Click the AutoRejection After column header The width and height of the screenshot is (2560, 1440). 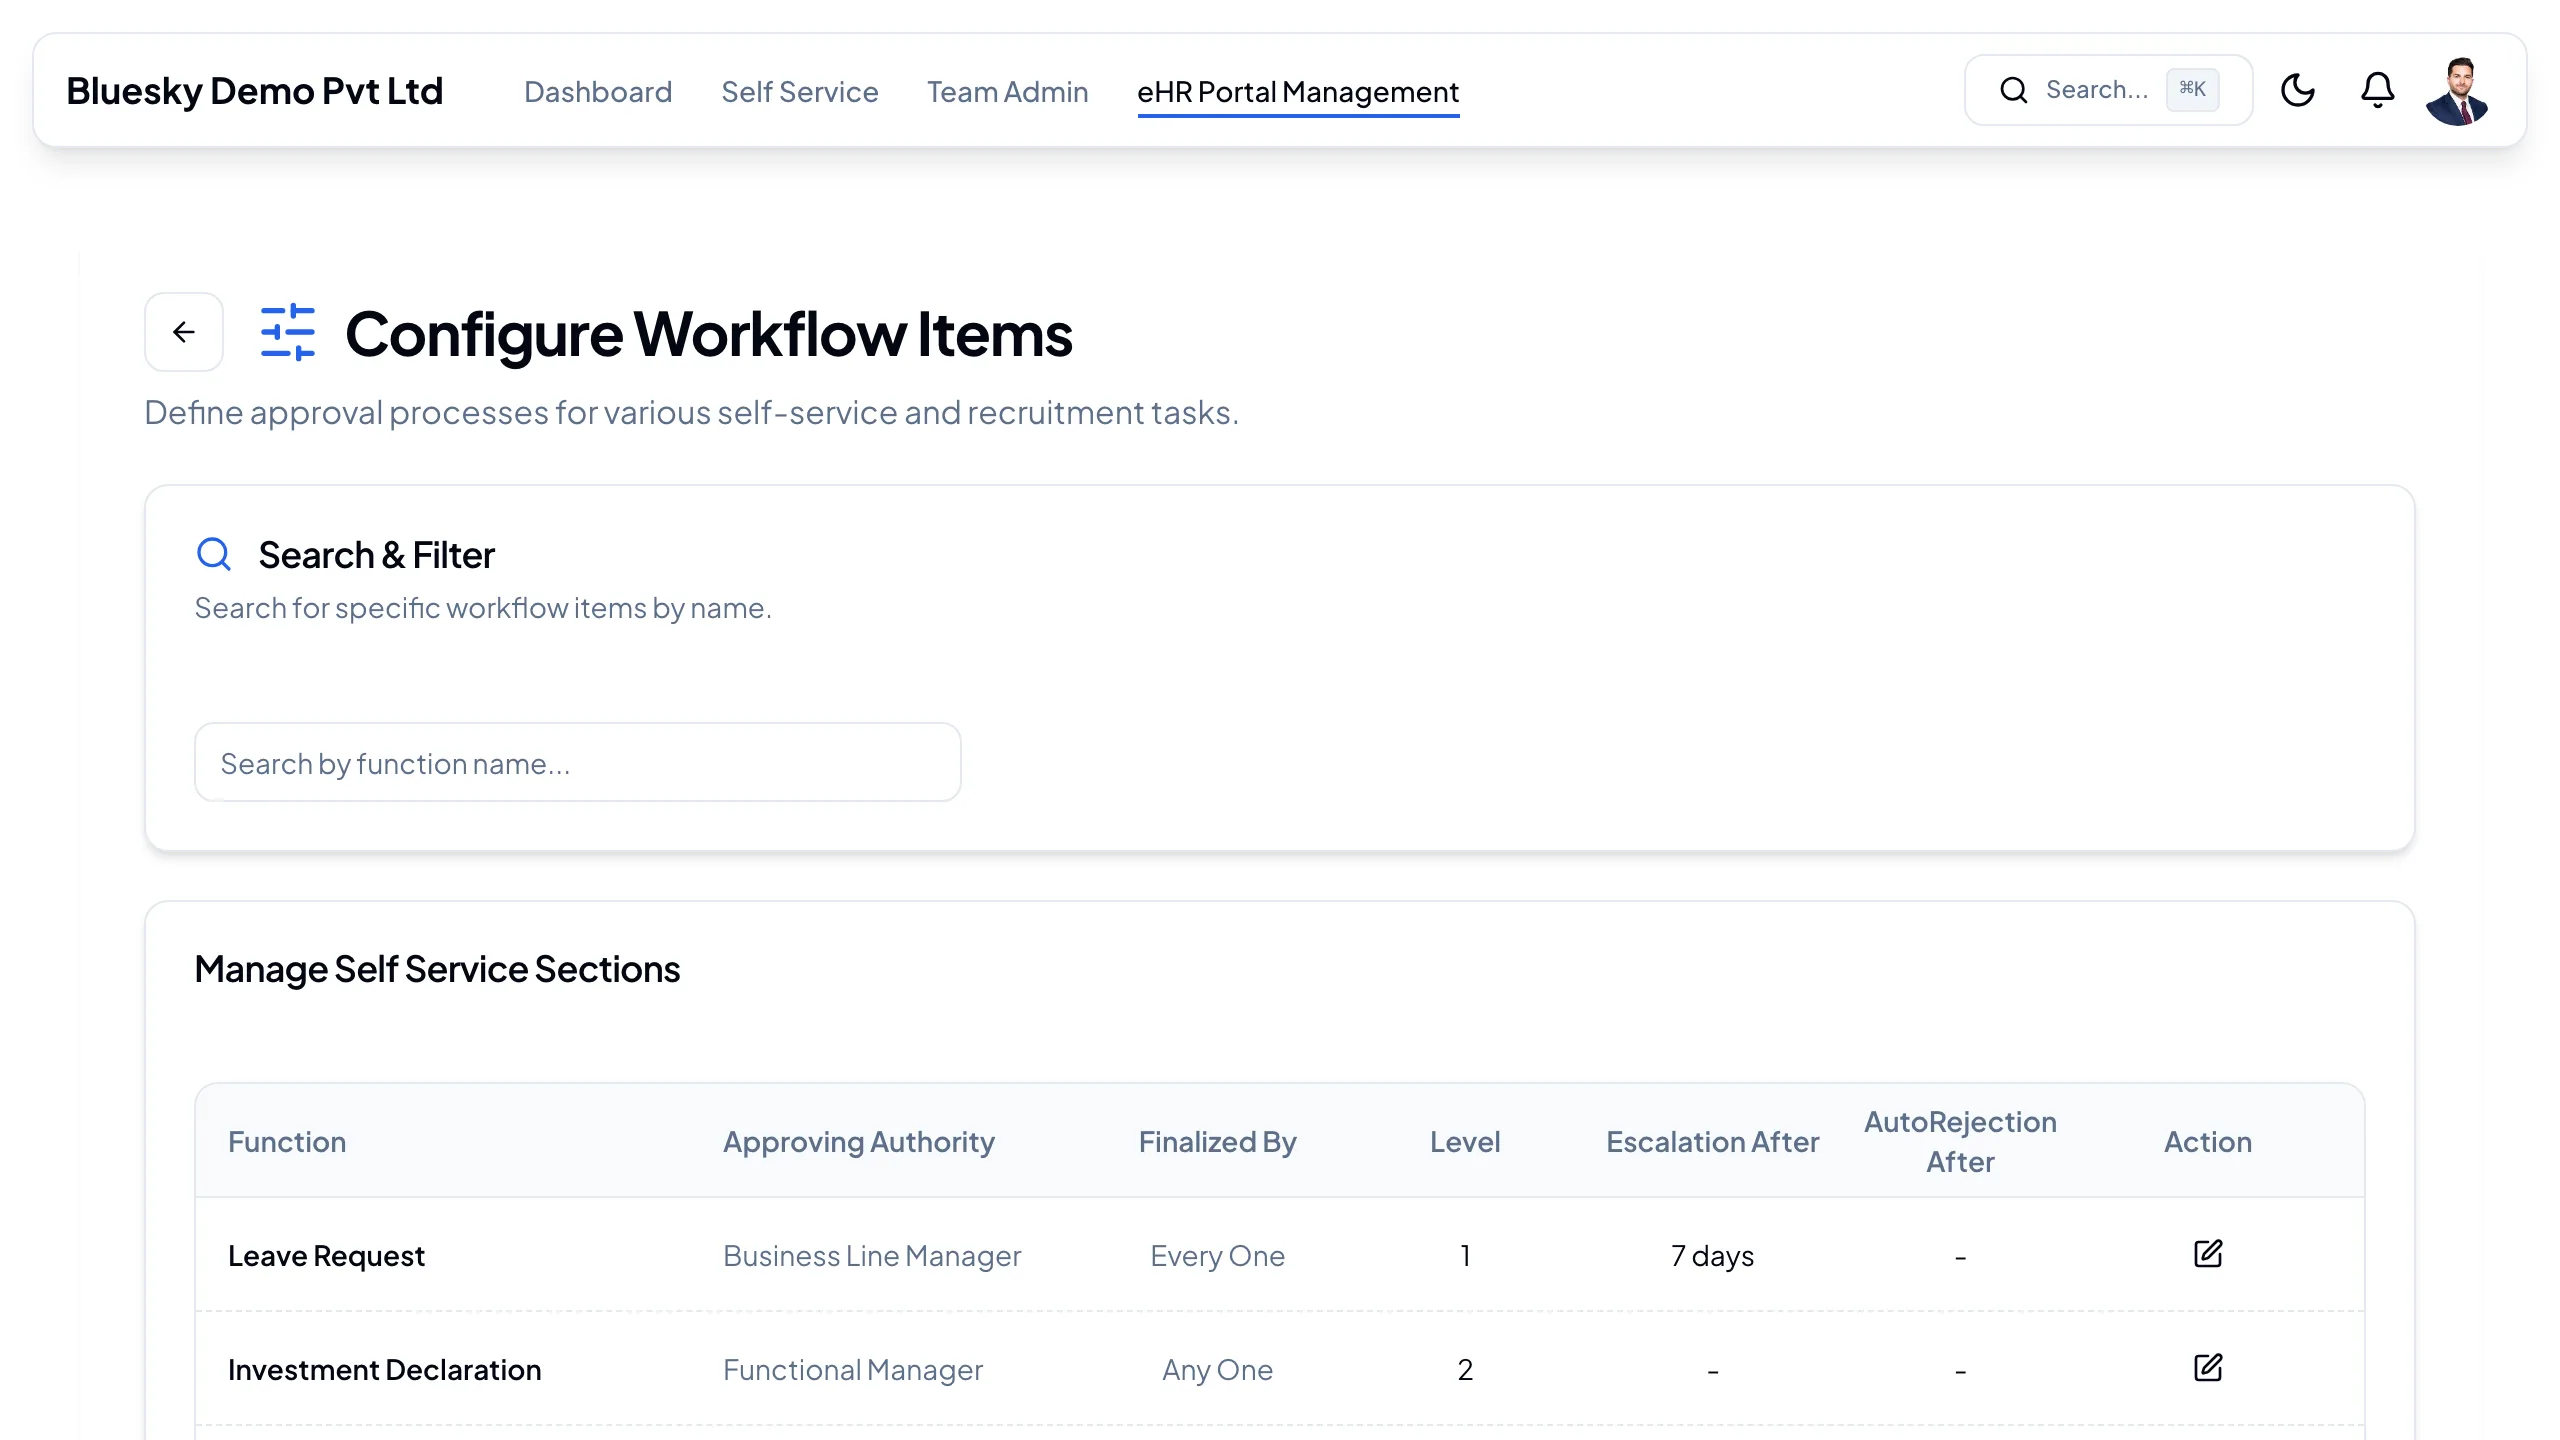[1960, 1142]
